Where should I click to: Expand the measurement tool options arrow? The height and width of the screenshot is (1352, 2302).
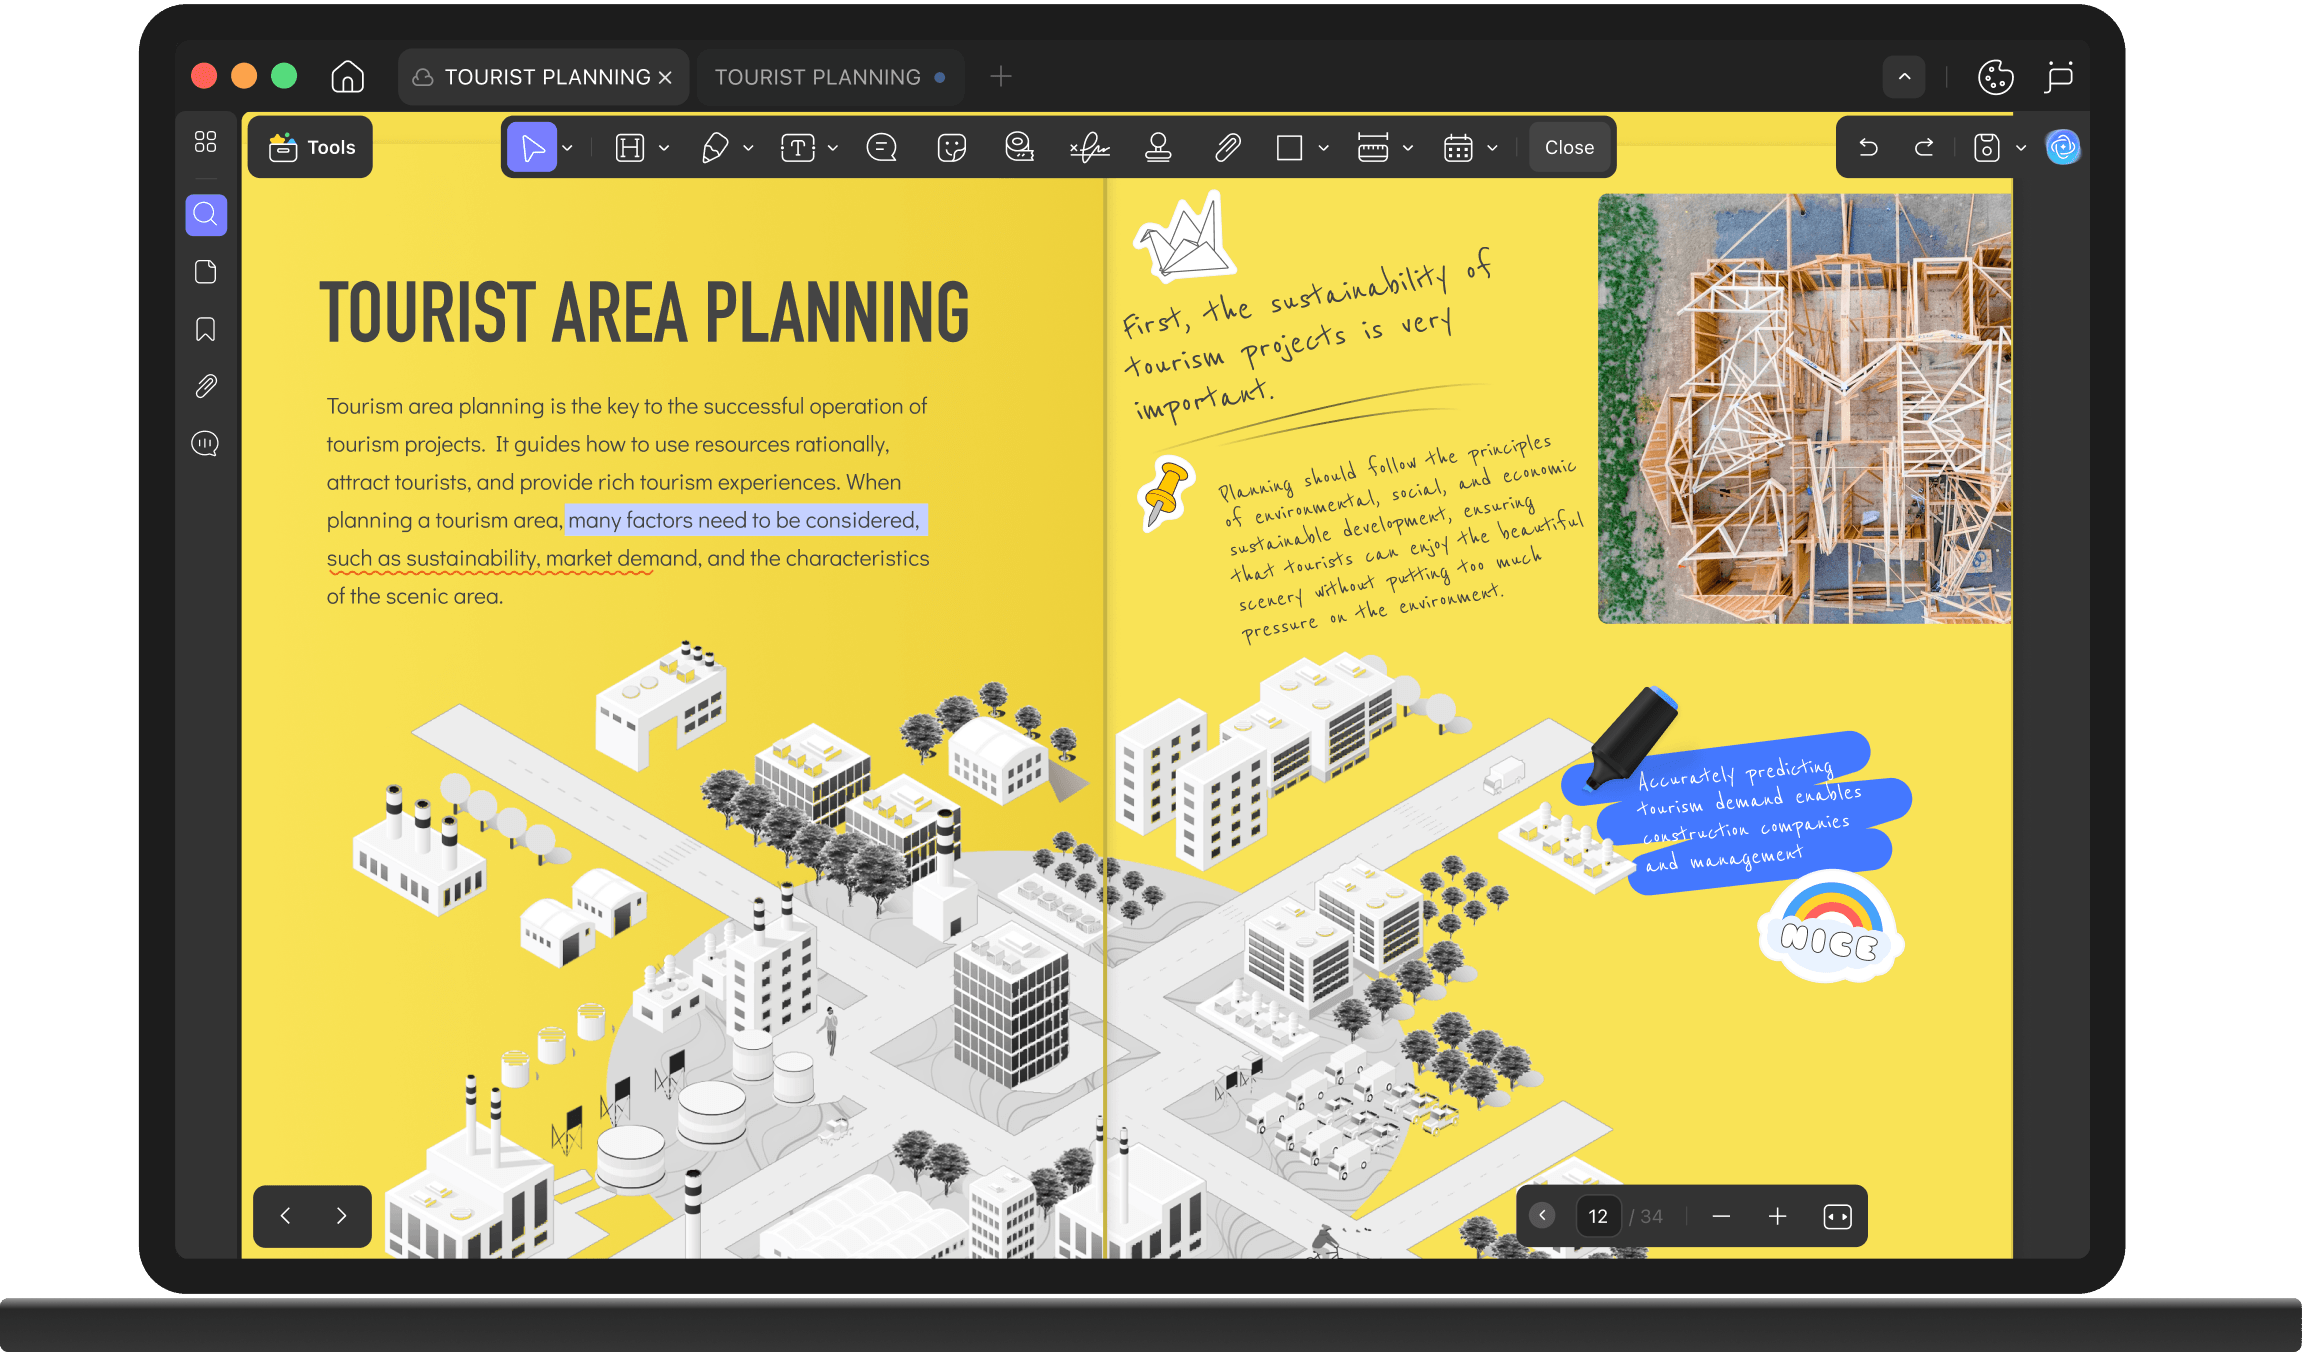[x=1408, y=148]
